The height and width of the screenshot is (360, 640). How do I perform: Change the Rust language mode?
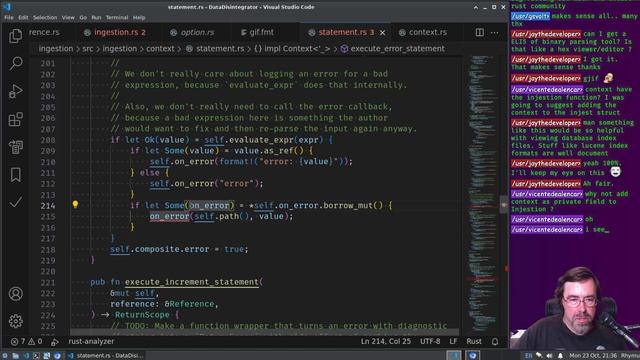(x=474, y=341)
